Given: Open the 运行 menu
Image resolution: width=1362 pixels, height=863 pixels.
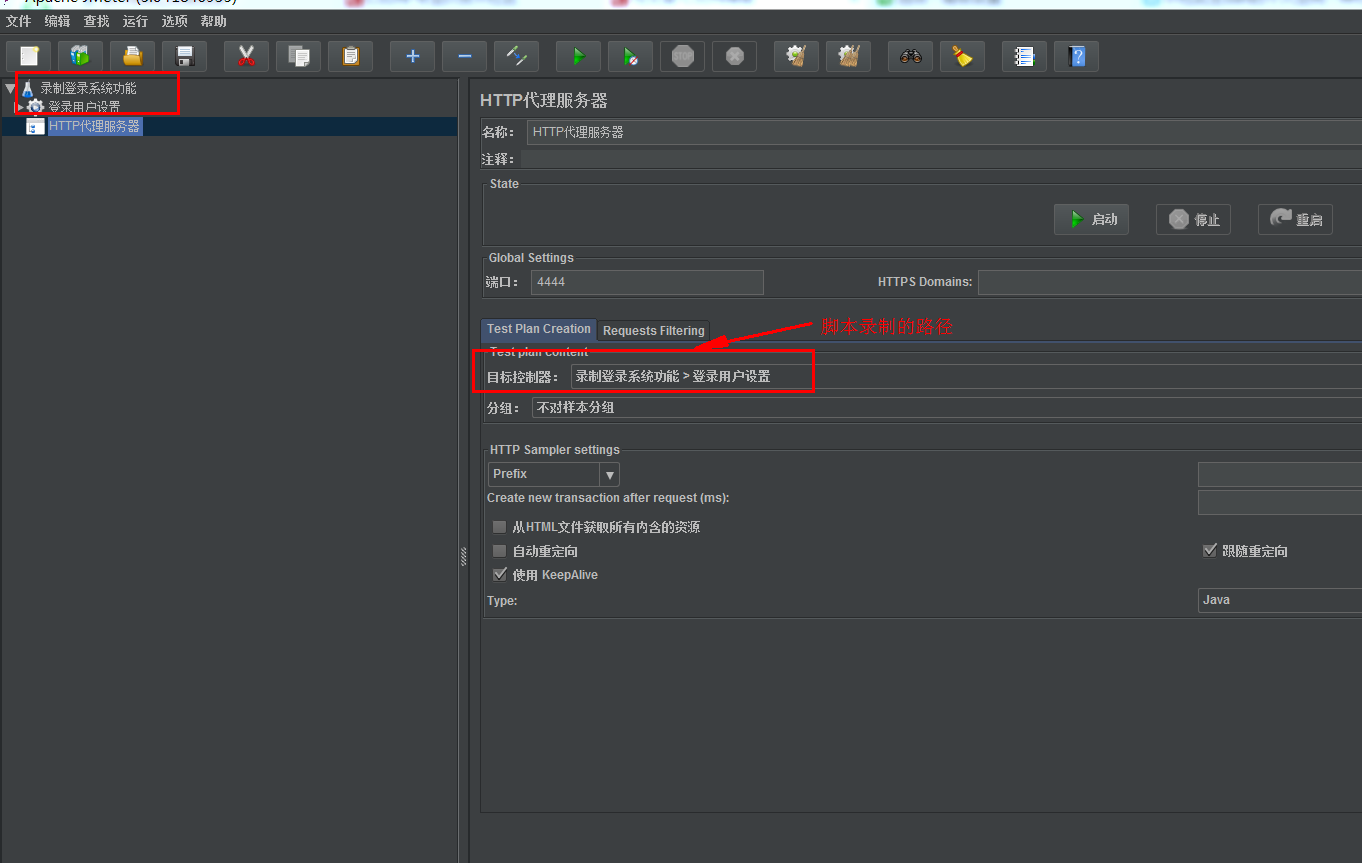Looking at the screenshot, I should [x=136, y=21].
